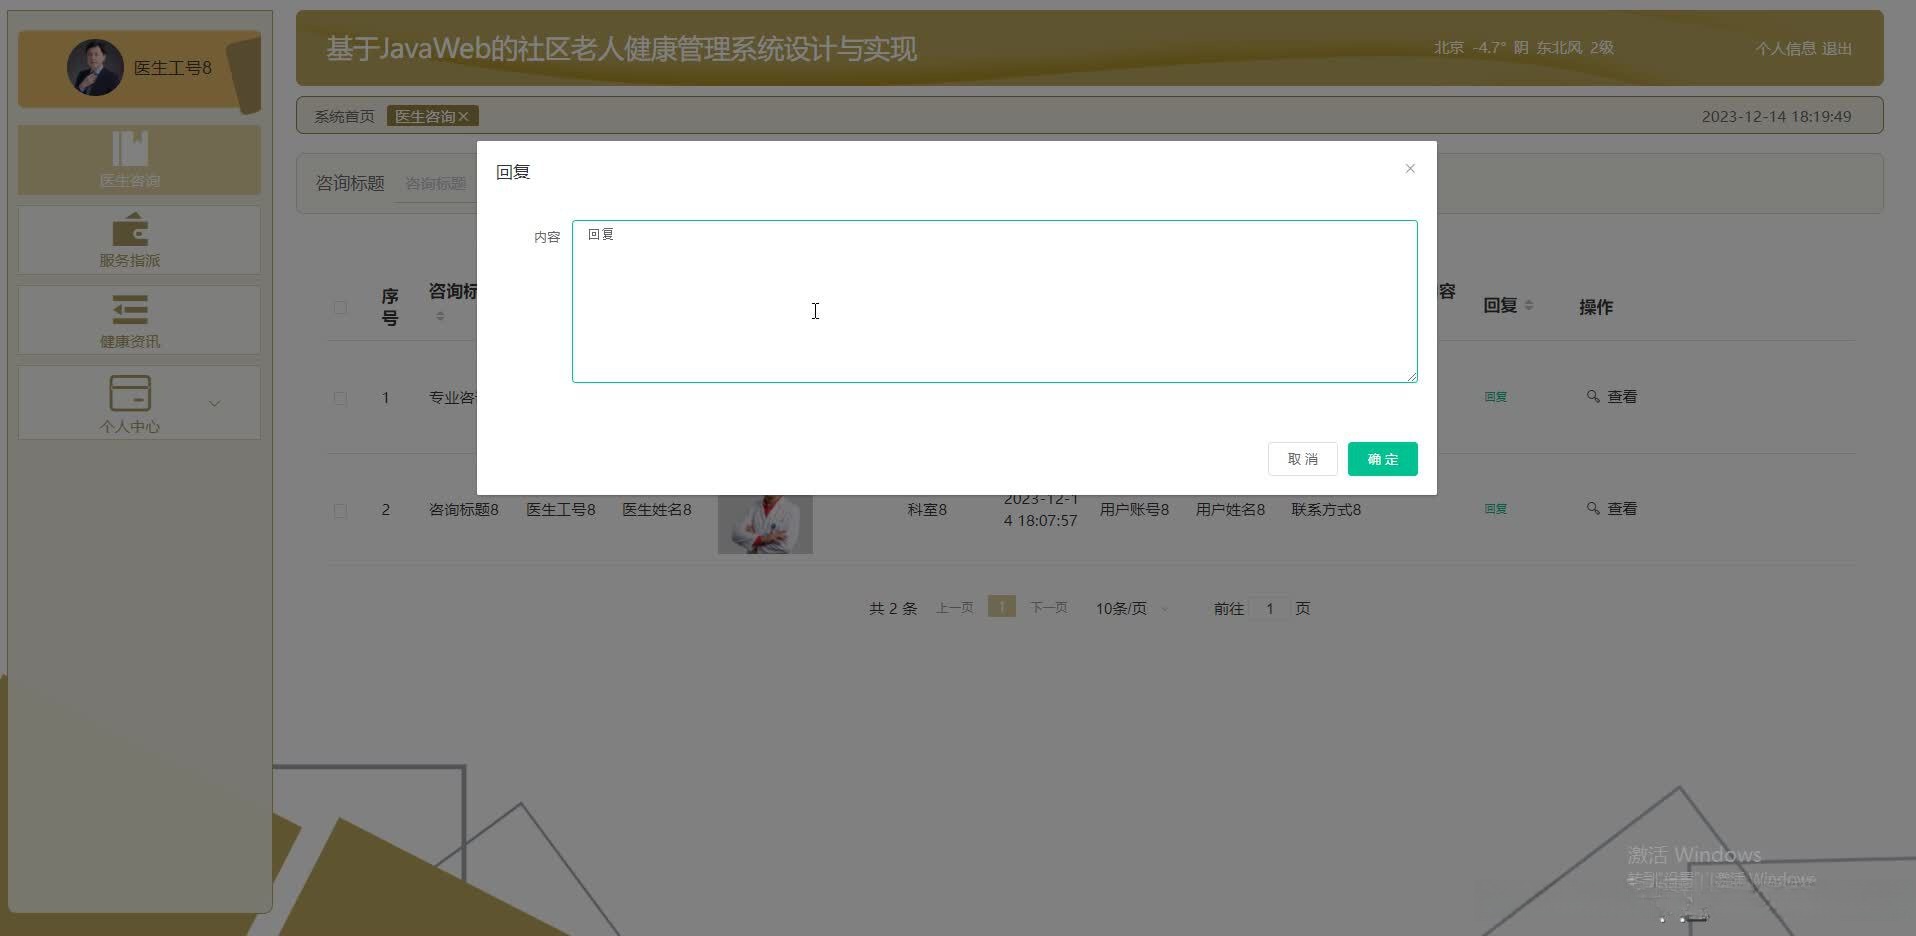Viewport: 1916px width, 936px height.
Task: Open 服务指派 via its sidebar icon
Action: pos(129,229)
